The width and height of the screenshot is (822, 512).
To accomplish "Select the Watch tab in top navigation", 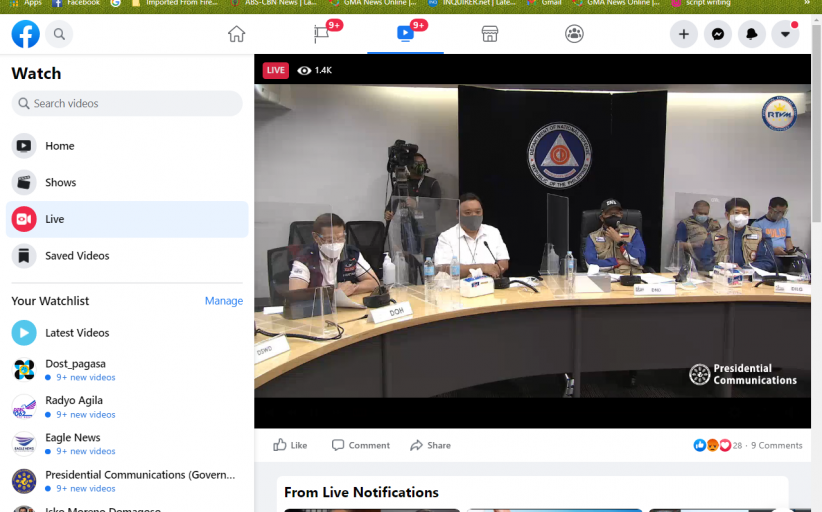I will point(405,34).
